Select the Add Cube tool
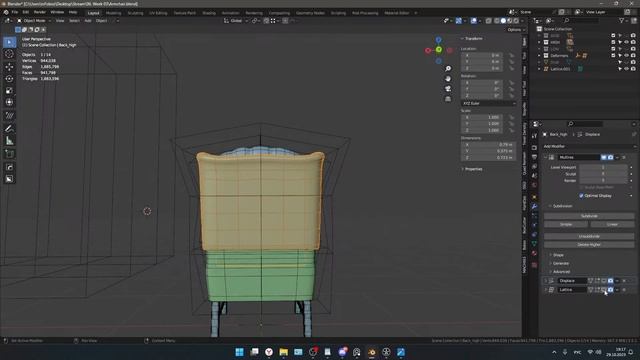This screenshot has height=360, width=640. click(9, 154)
